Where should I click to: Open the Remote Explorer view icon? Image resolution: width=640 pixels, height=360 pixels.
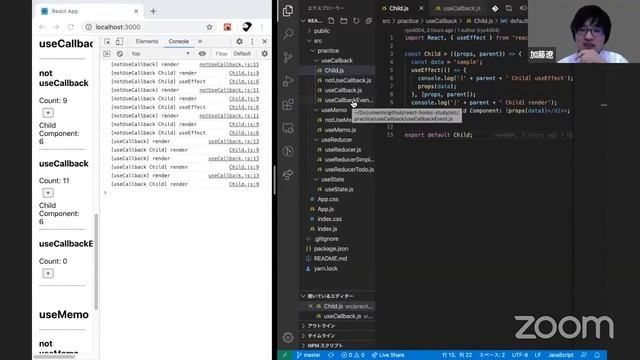[288, 128]
